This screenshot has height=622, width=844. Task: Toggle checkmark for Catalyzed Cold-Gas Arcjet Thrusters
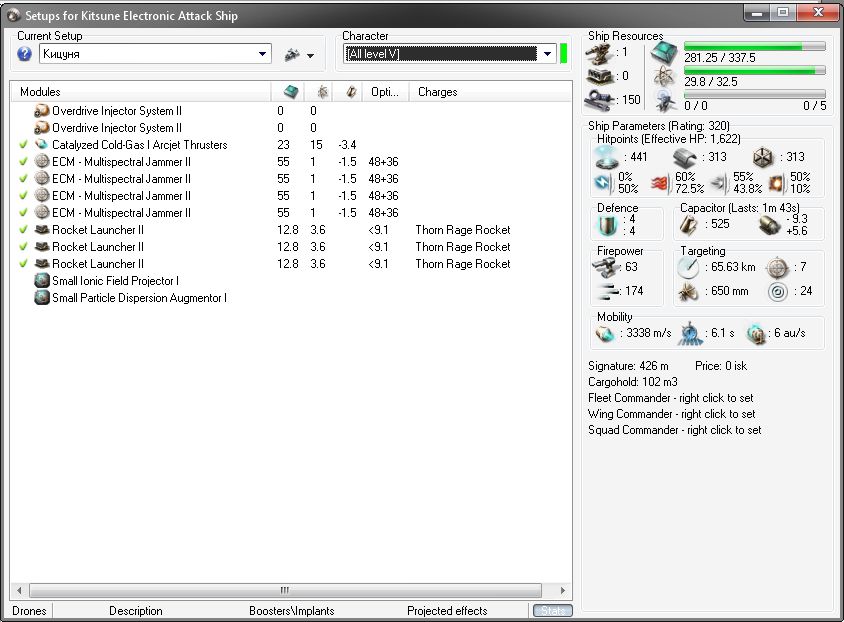tap(23, 145)
